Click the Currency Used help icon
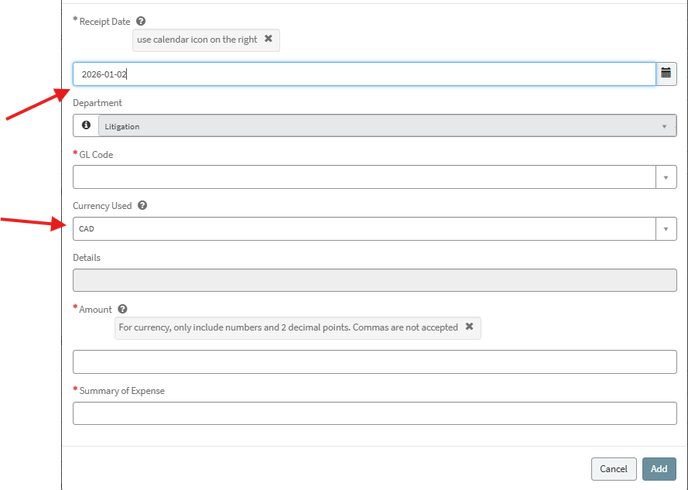Viewport: 688px width, 490px height. pos(142,206)
